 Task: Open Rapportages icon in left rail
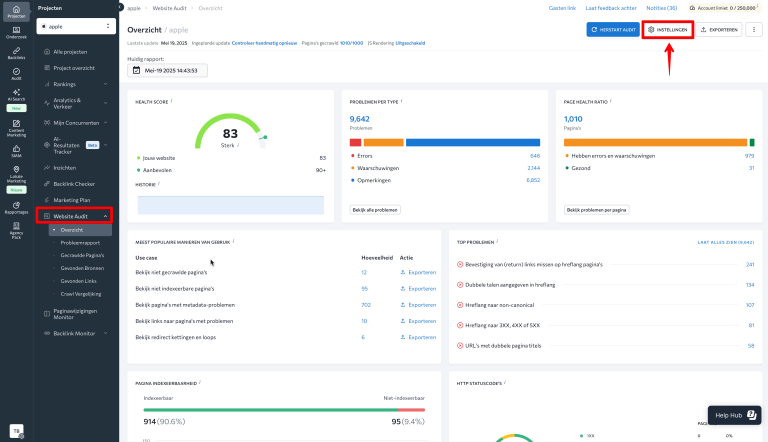(x=16, y=208)
